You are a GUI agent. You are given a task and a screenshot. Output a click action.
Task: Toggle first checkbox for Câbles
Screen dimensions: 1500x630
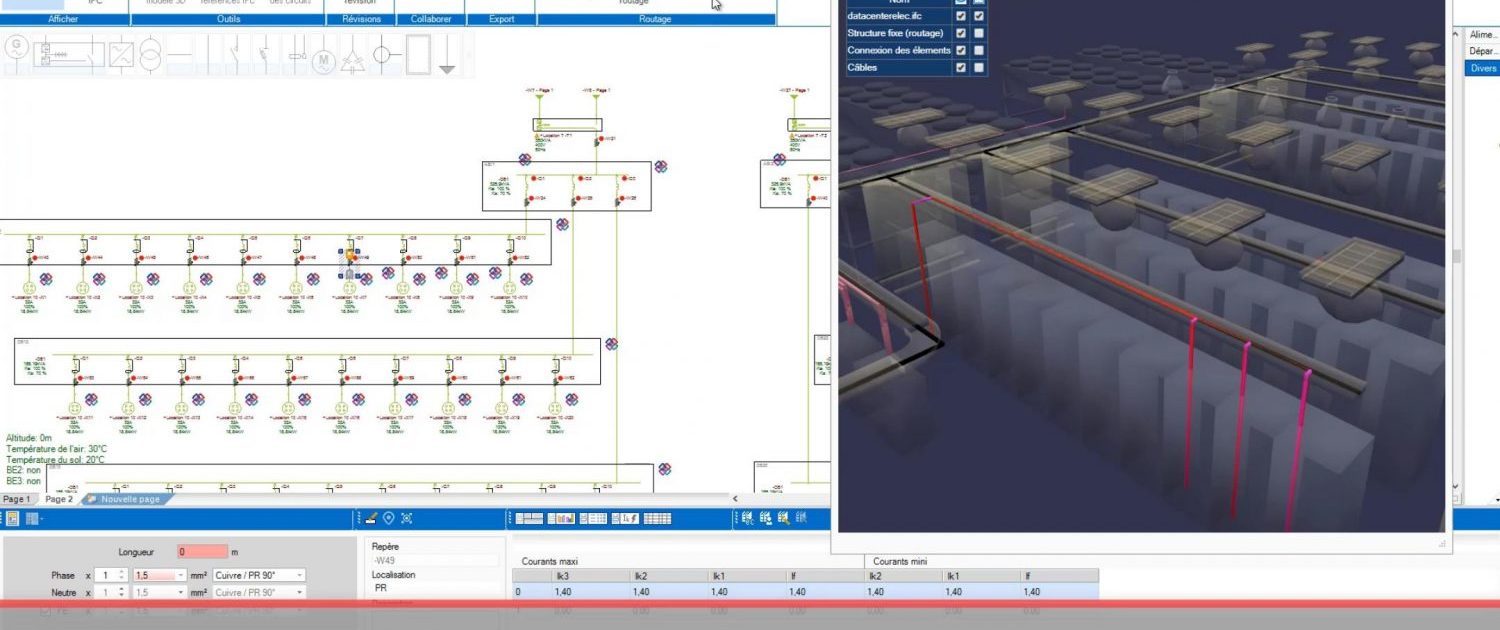click(x=961, y=67)
